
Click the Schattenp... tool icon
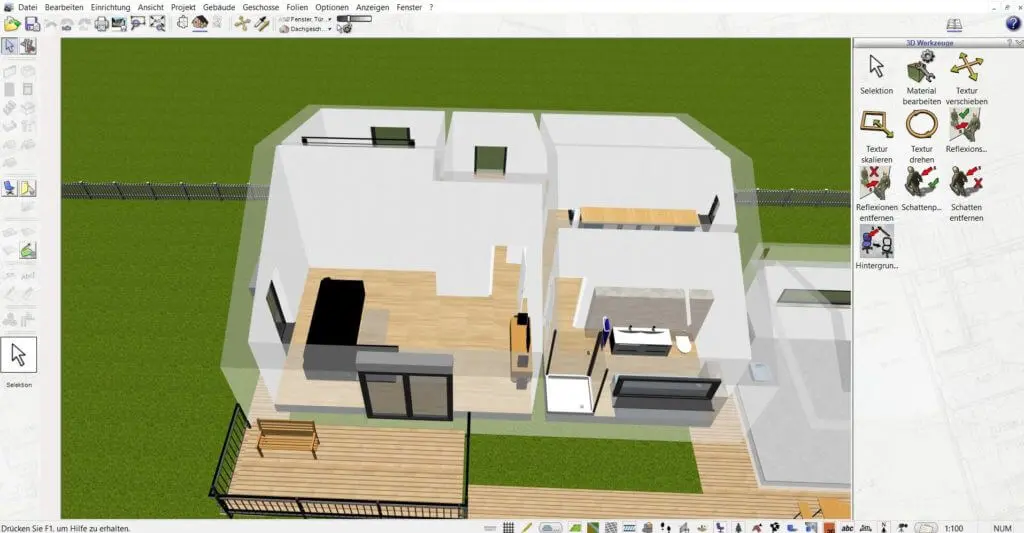[921, 188]
